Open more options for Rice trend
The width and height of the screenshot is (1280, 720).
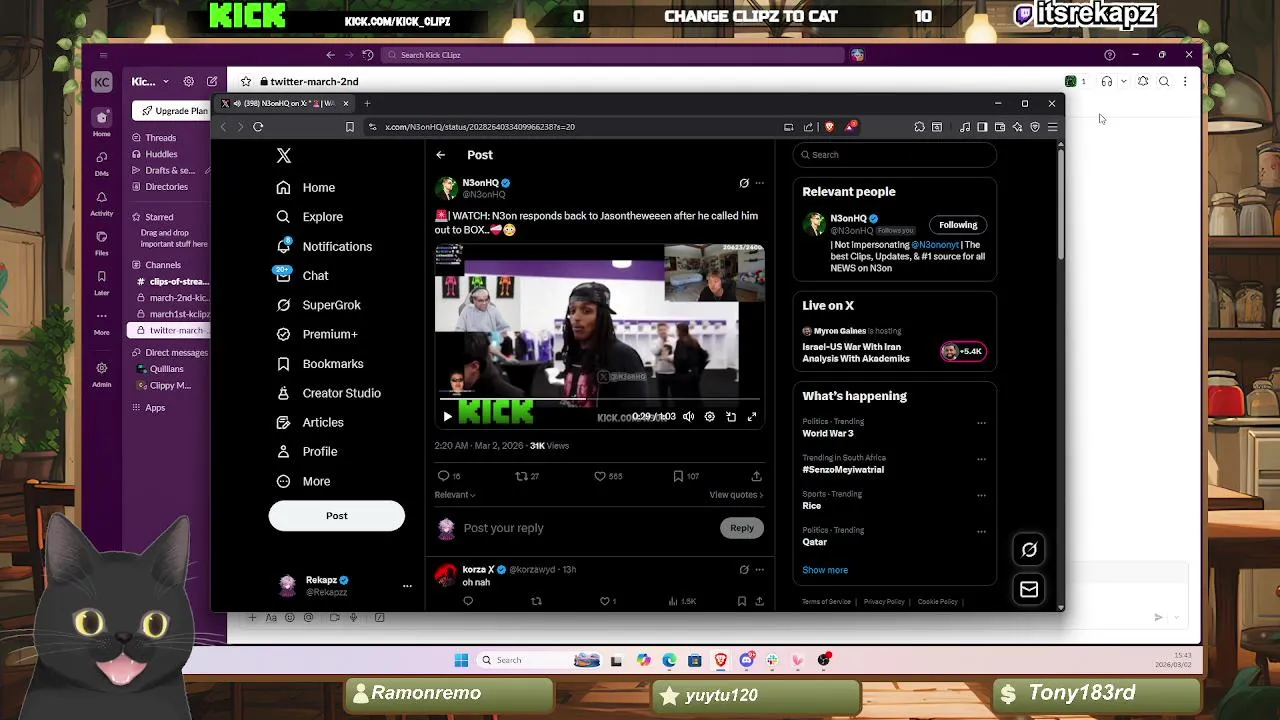tap(981, 495)
